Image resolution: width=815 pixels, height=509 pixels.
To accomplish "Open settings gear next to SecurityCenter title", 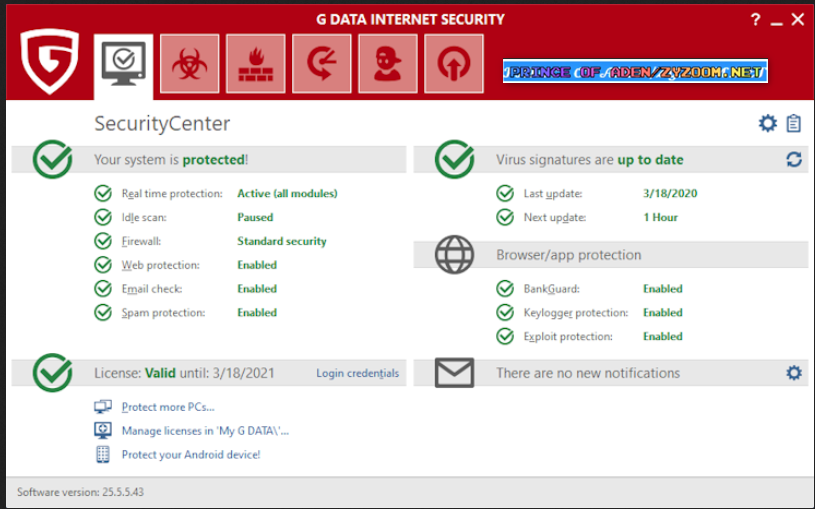I will [x=768, y=123].
